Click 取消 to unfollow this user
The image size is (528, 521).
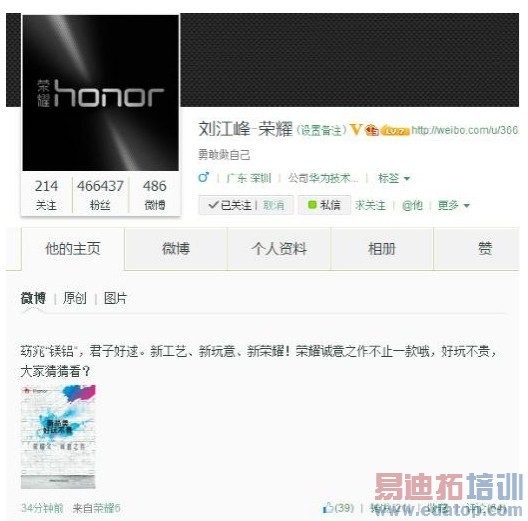273,205
